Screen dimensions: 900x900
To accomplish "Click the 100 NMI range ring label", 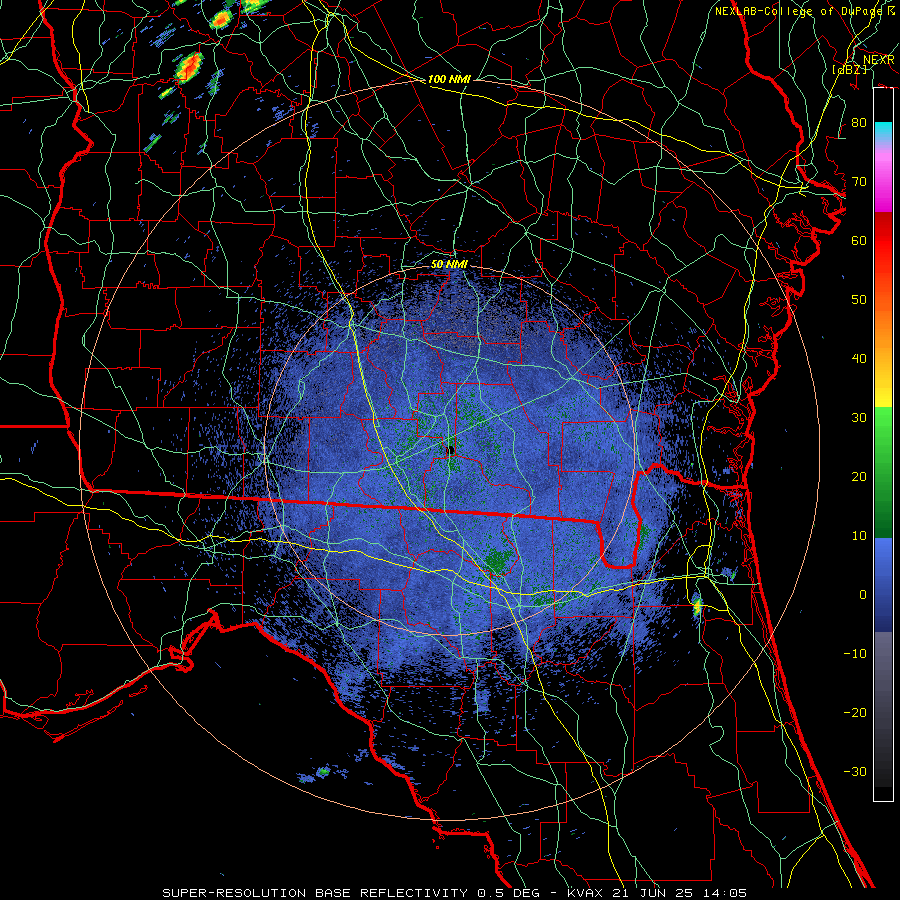I will click(449, 79).
